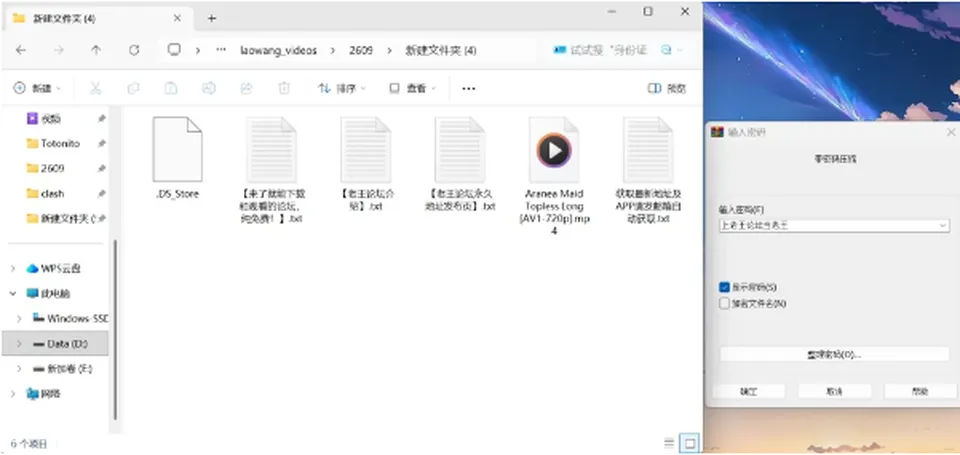Open the 查看 View dropdown
The width and height of the screenshot is (960, 455).
point(413,89)
